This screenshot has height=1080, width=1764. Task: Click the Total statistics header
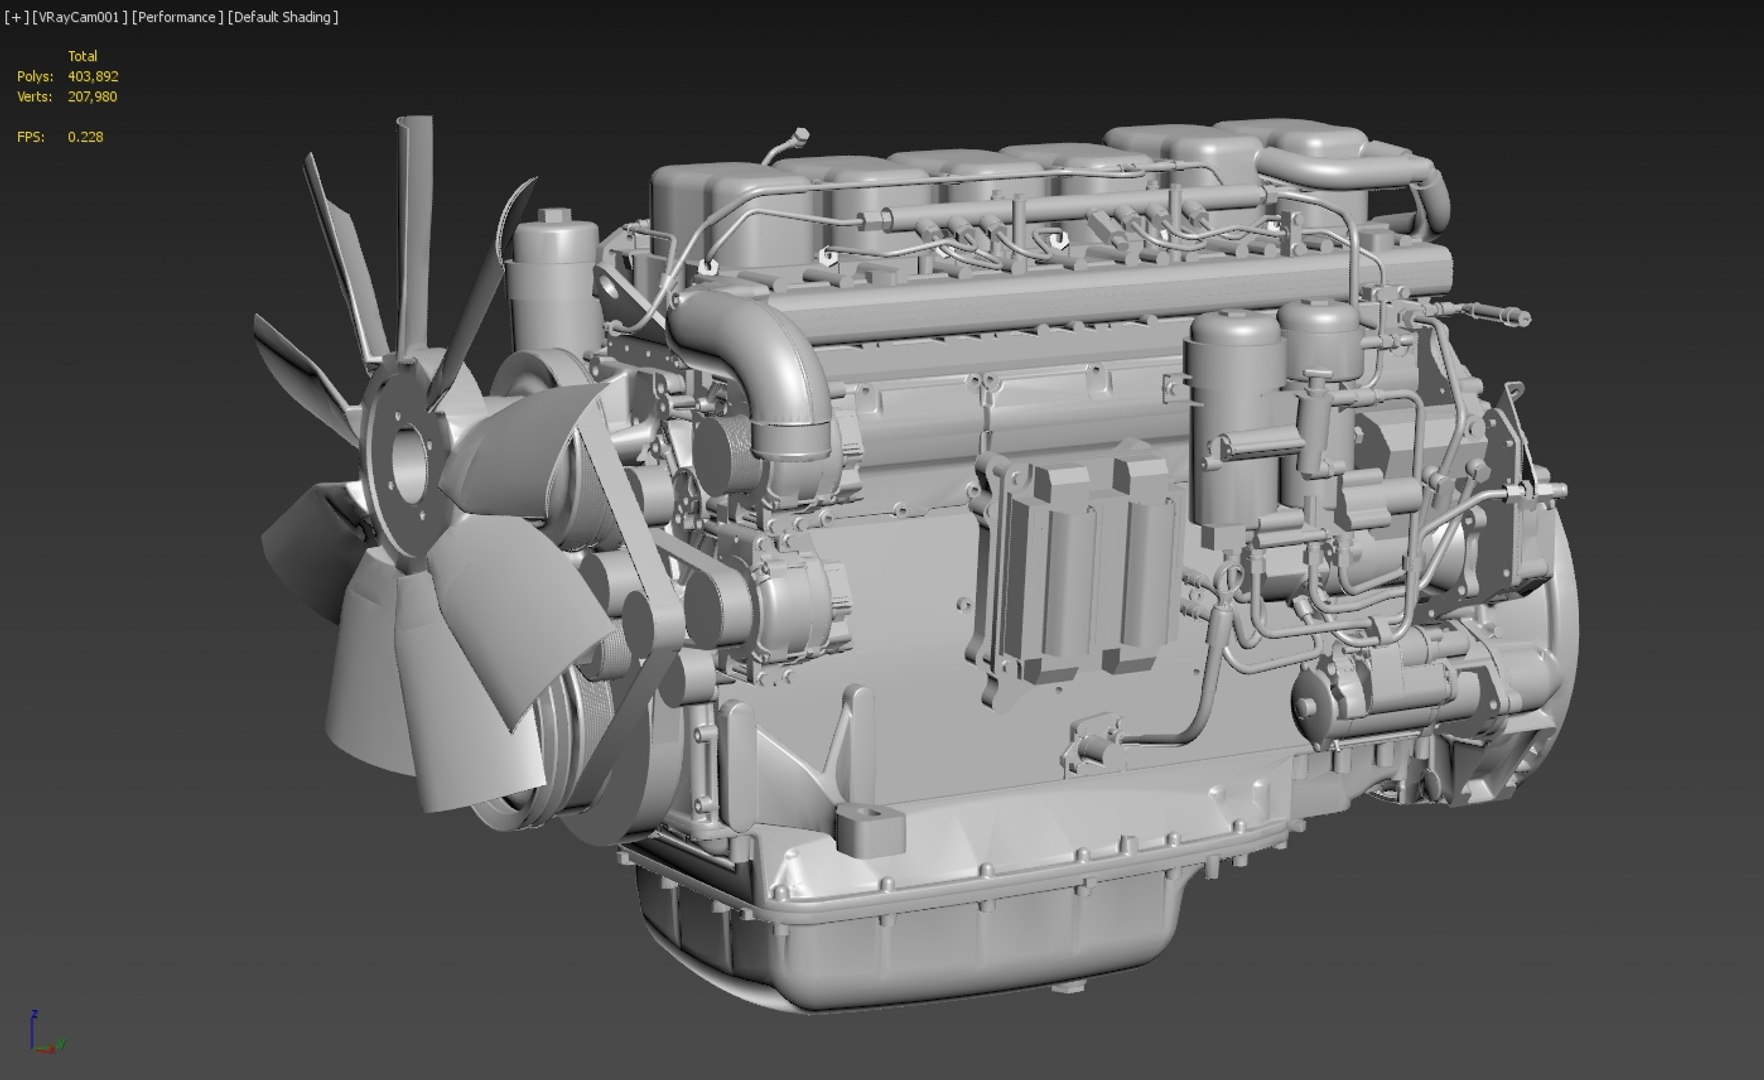(x=82, y=56)
